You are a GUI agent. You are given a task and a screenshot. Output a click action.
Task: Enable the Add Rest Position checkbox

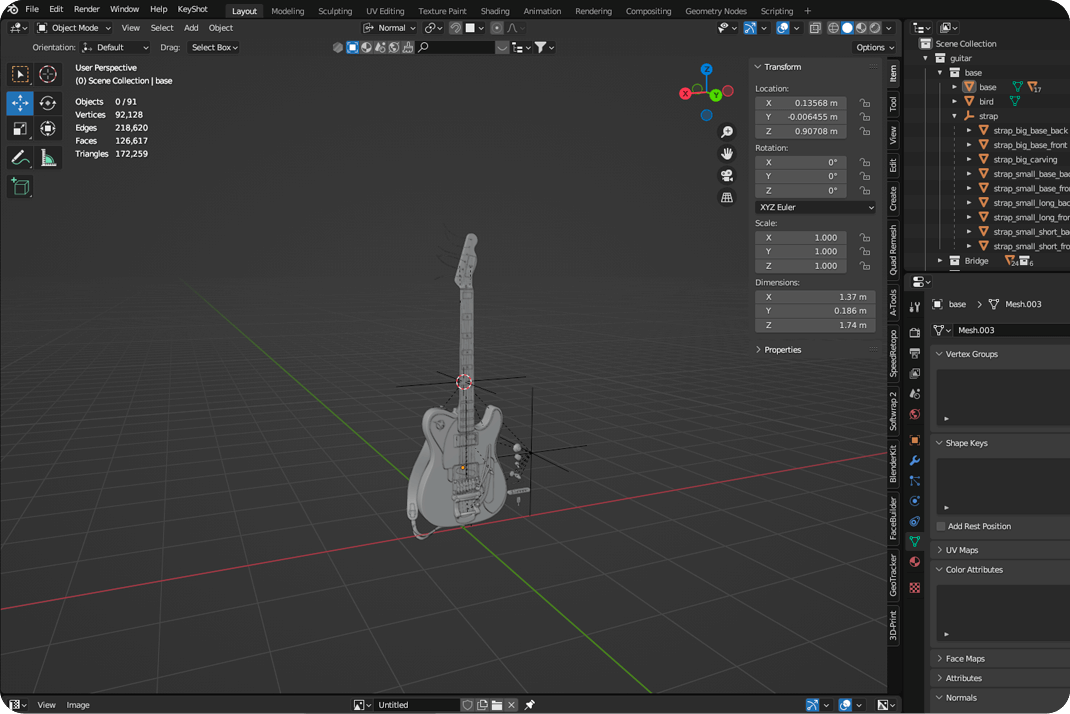[941, 526]
